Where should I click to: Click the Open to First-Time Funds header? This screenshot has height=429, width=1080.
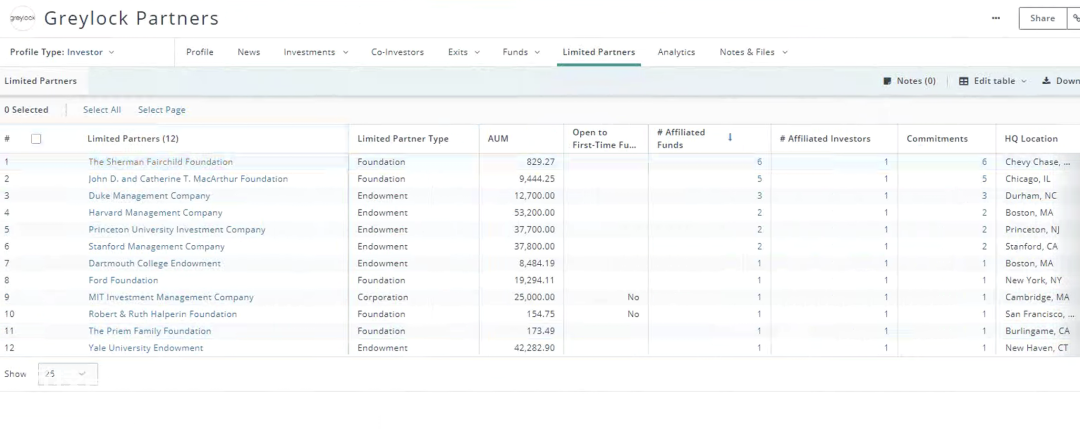click(x=604, y=139)
